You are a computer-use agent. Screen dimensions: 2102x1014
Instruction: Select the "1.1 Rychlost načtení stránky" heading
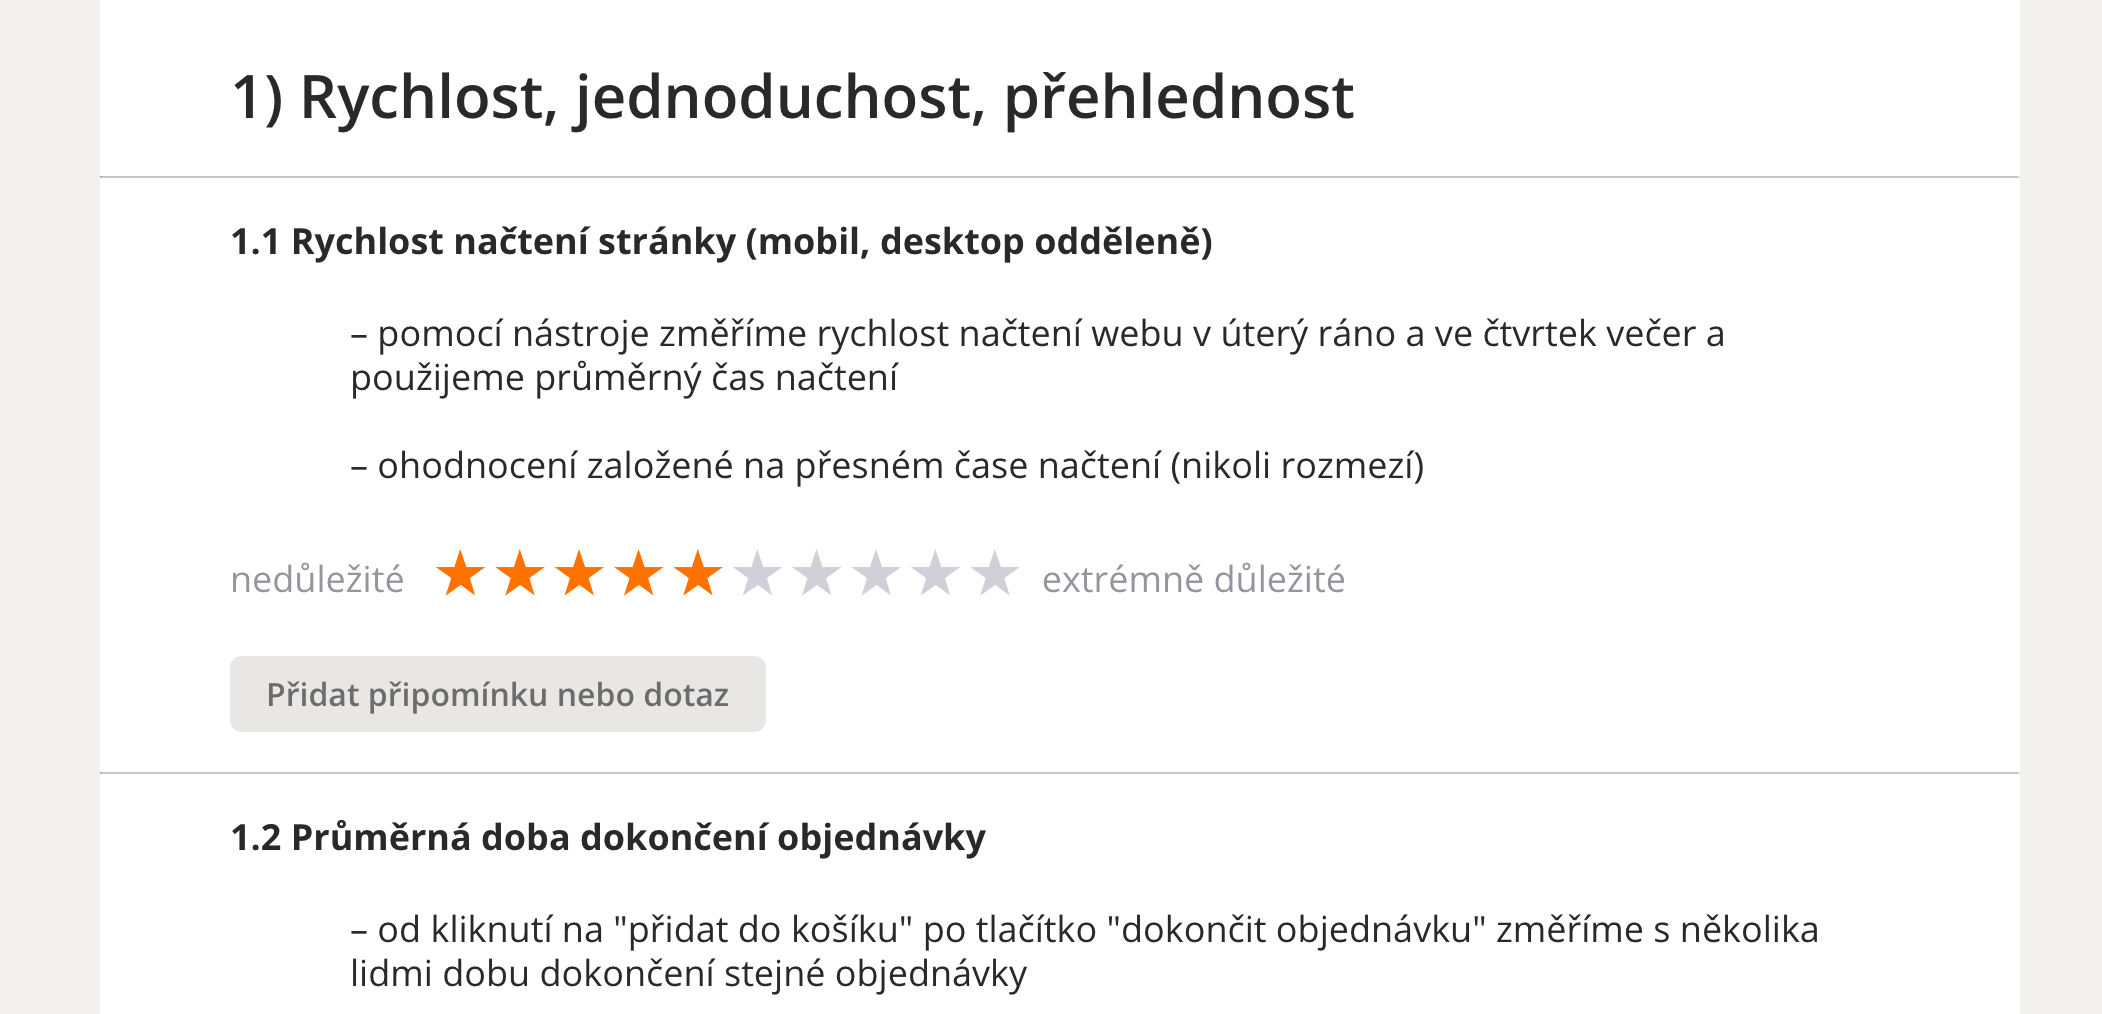click(x=721, y=242)
